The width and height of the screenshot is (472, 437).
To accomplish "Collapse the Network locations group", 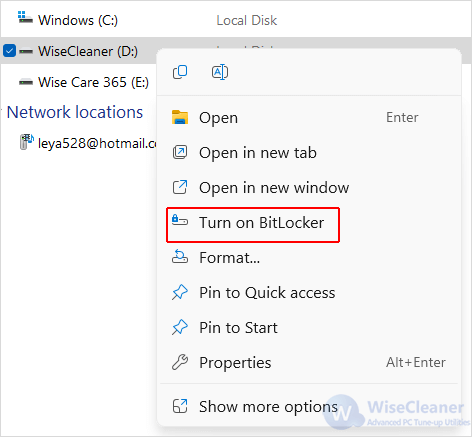I will [x=75, y=112].
